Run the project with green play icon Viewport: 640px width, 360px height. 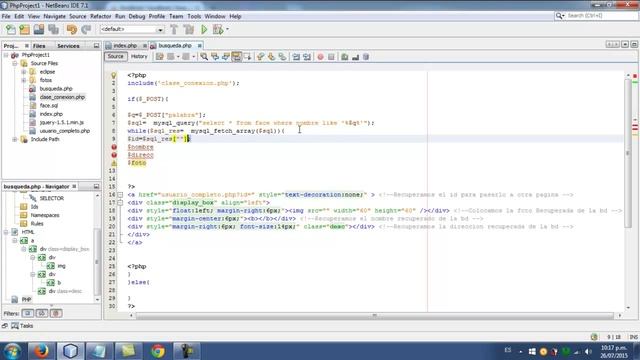204,29
